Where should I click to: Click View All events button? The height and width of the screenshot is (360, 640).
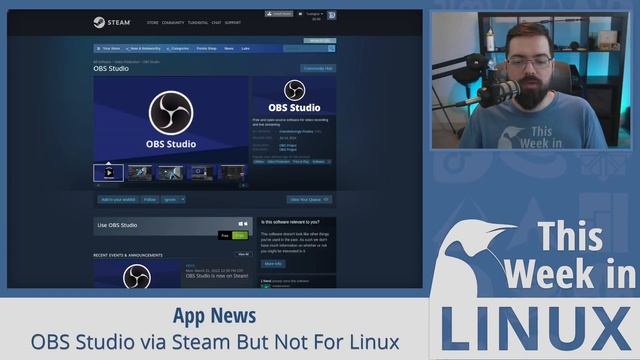243,254
